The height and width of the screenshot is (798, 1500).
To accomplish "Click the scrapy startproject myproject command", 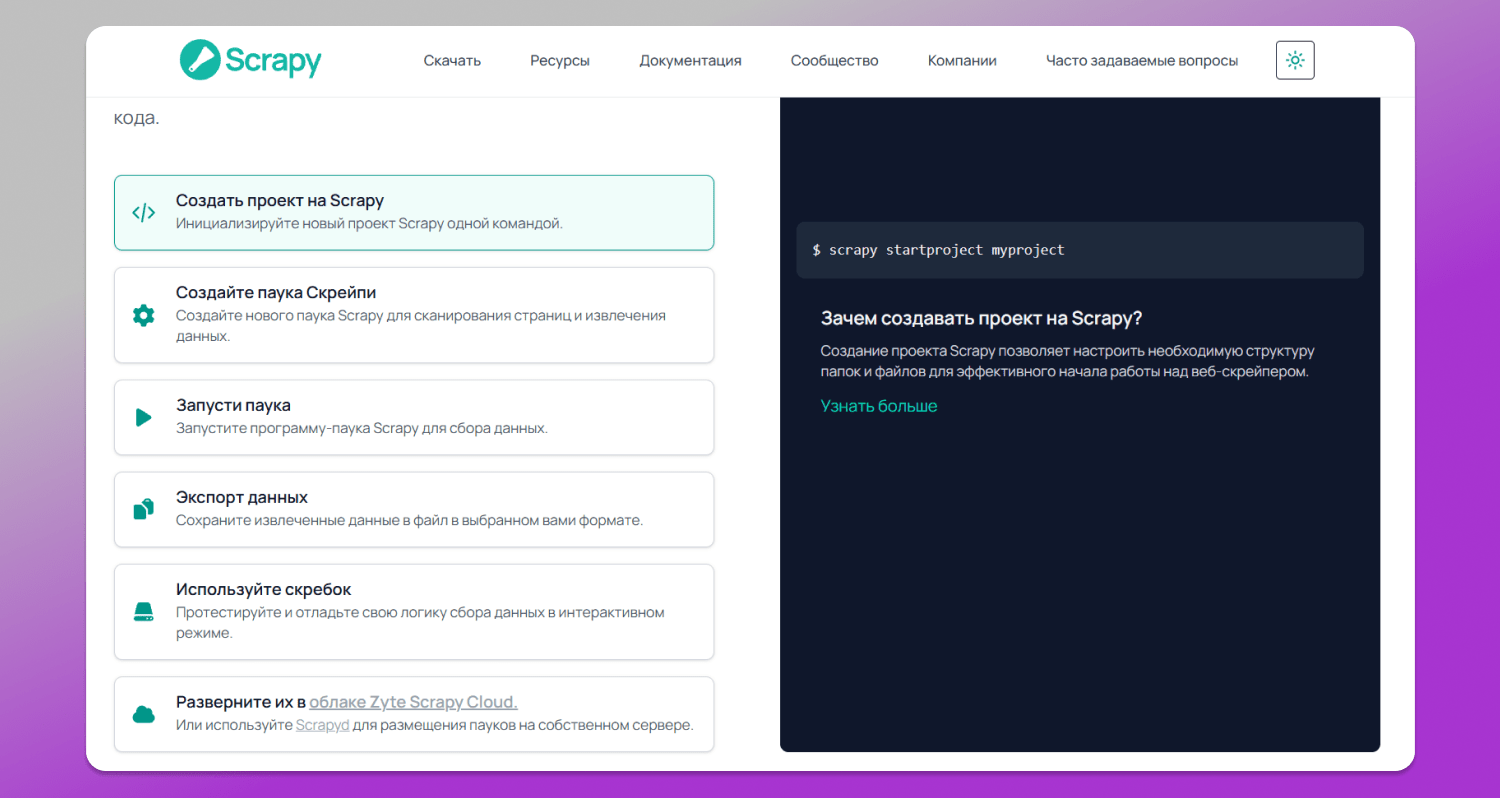I will [x=946, y=250].
